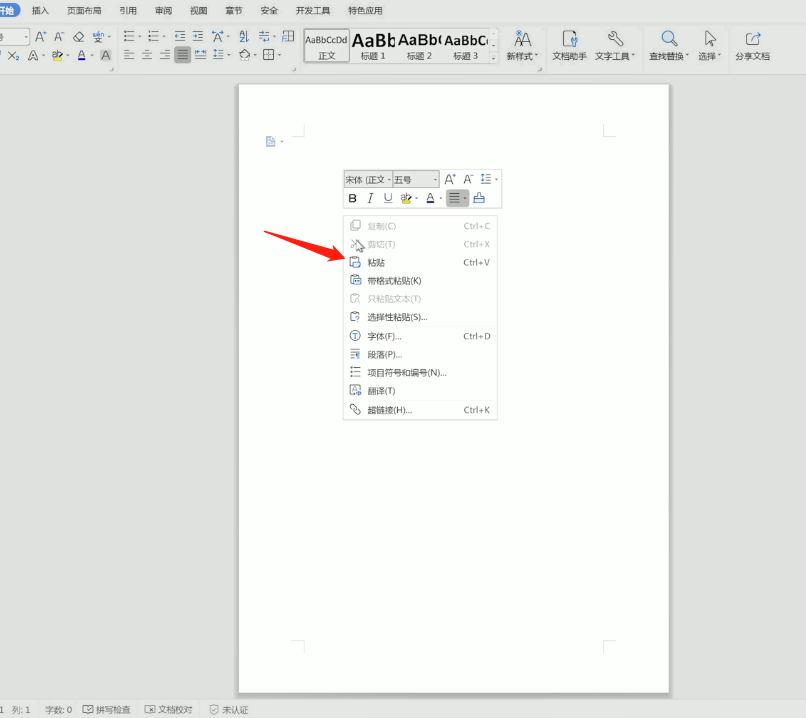Viewport: 806px width, 718px height.
Task: Decrease paragraph indent in ribbon
Action: [179, 36]
